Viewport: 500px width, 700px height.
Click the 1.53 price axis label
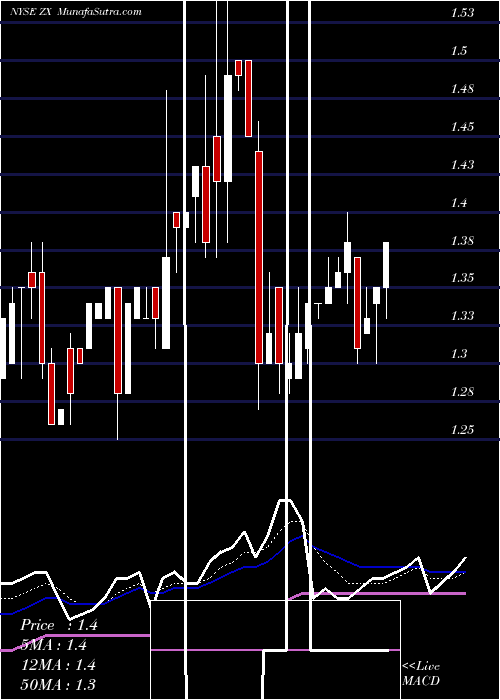click(x=462, y=13)
